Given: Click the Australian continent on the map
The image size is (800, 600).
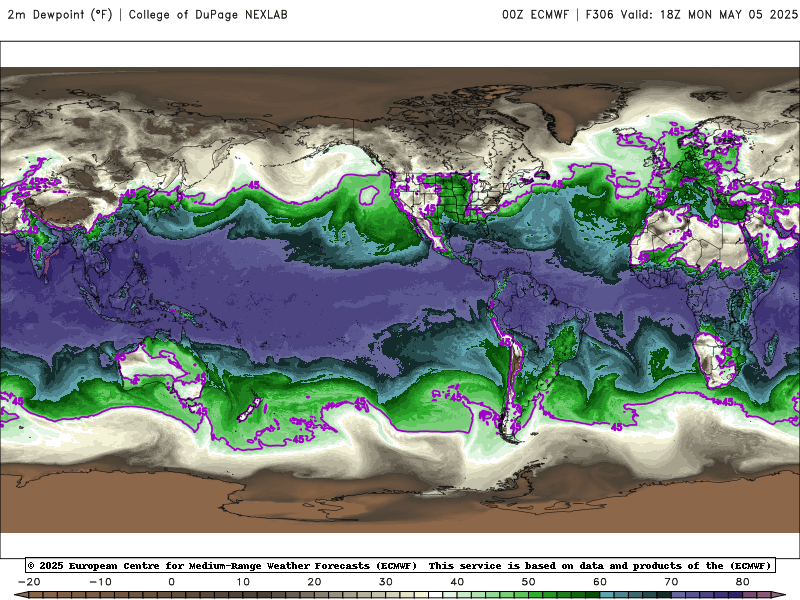Looking at the screenshot, I should coord(163,367).
